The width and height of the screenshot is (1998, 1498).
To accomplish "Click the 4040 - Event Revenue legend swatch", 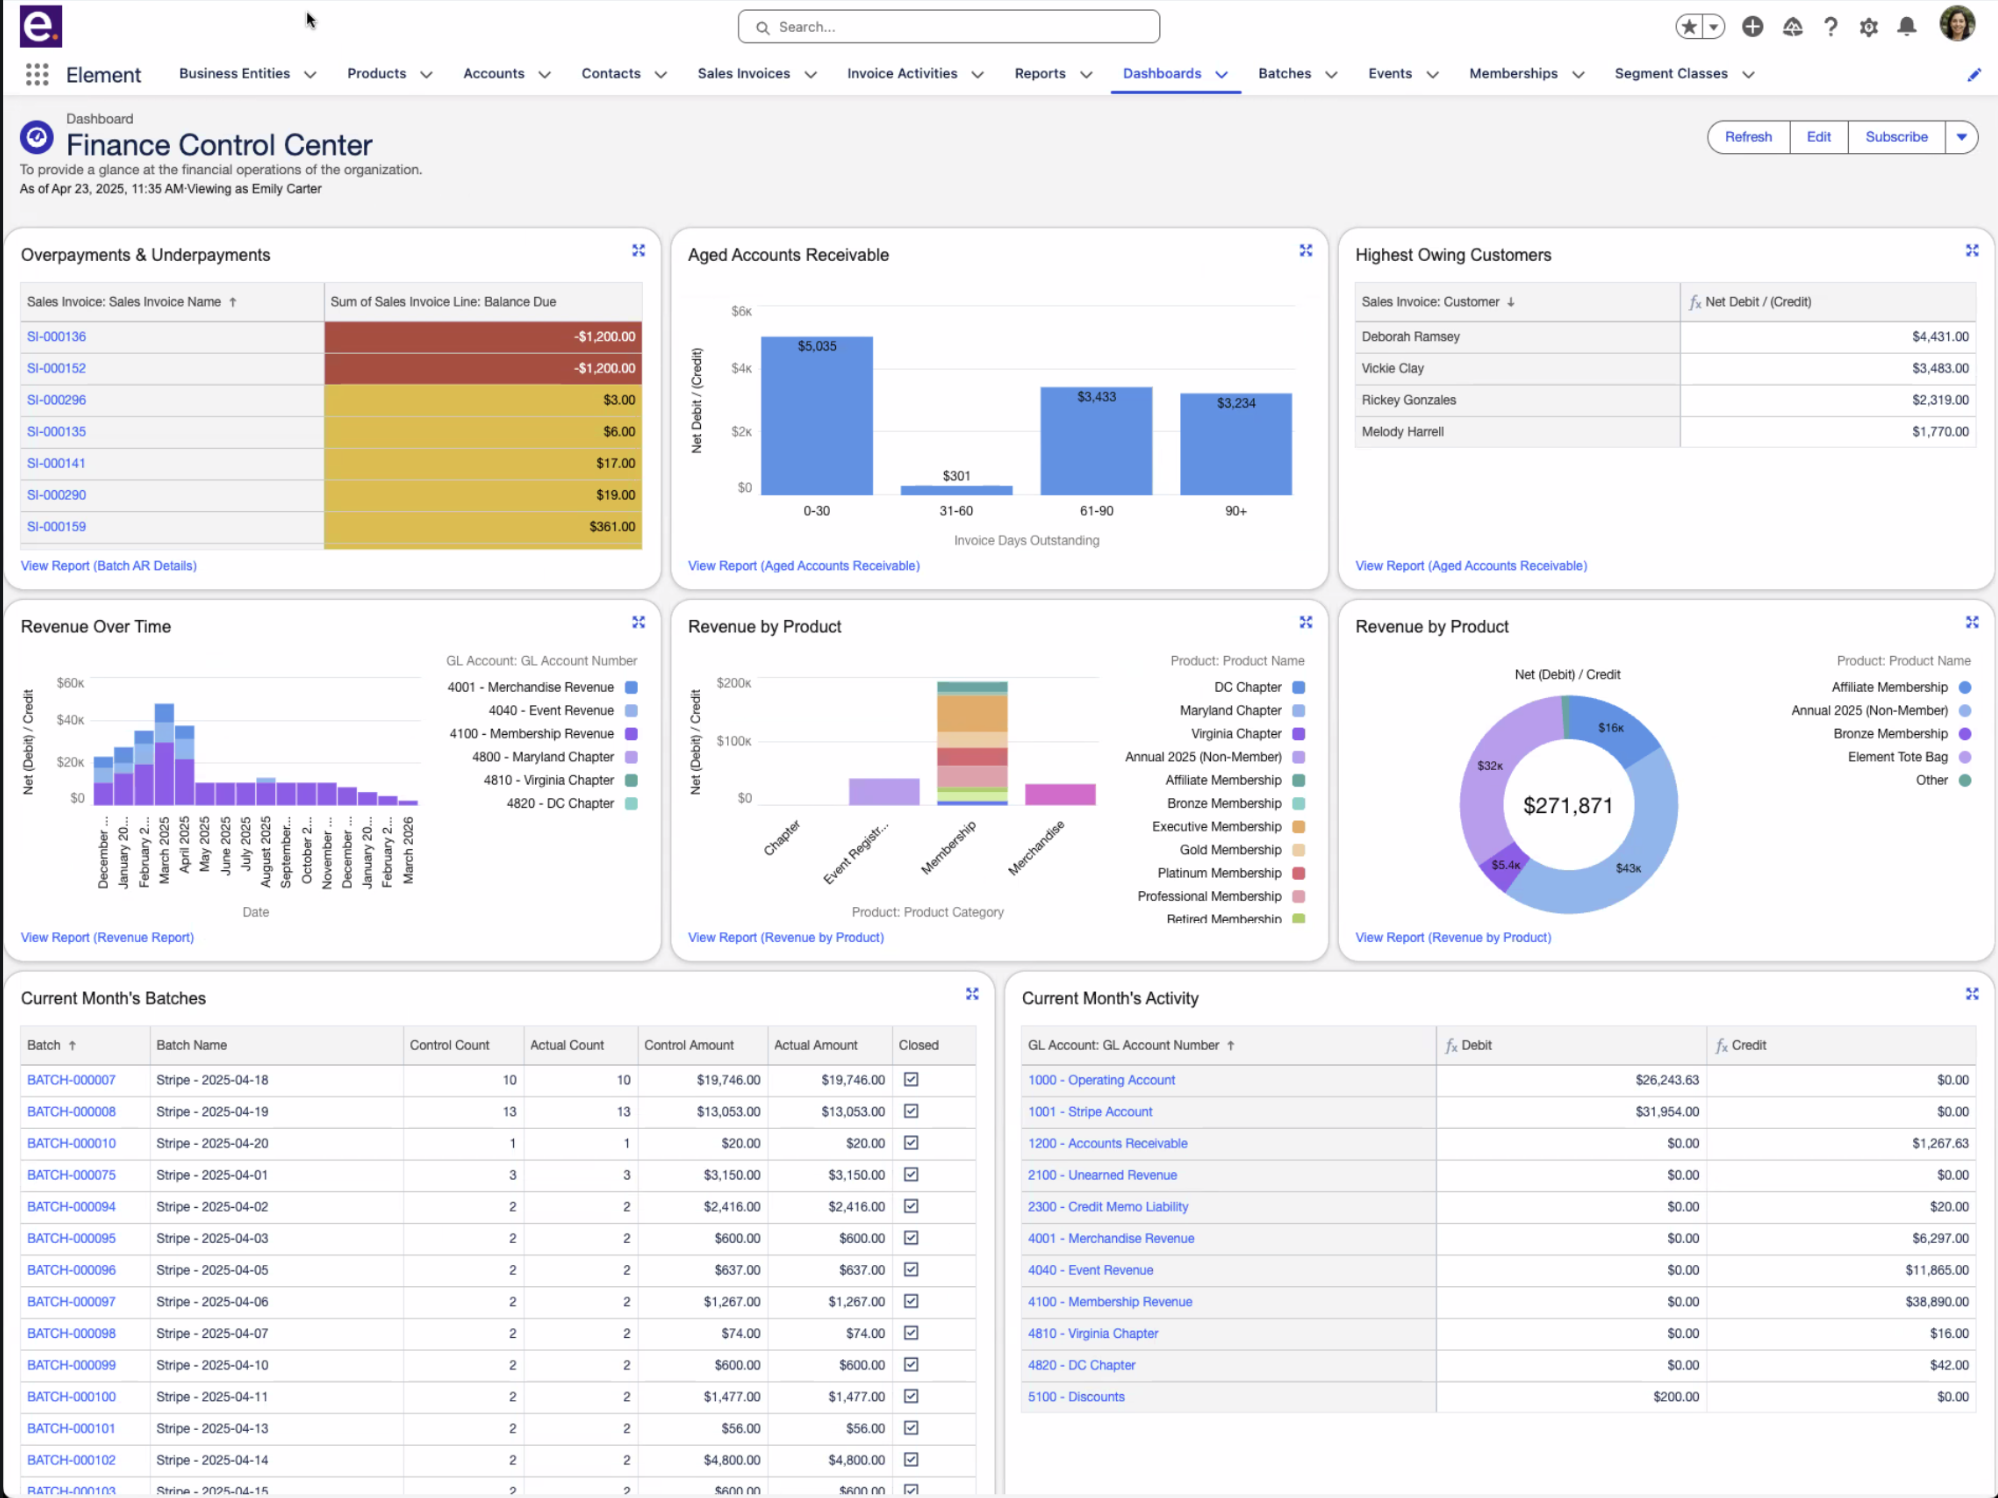I will (631, 711).
